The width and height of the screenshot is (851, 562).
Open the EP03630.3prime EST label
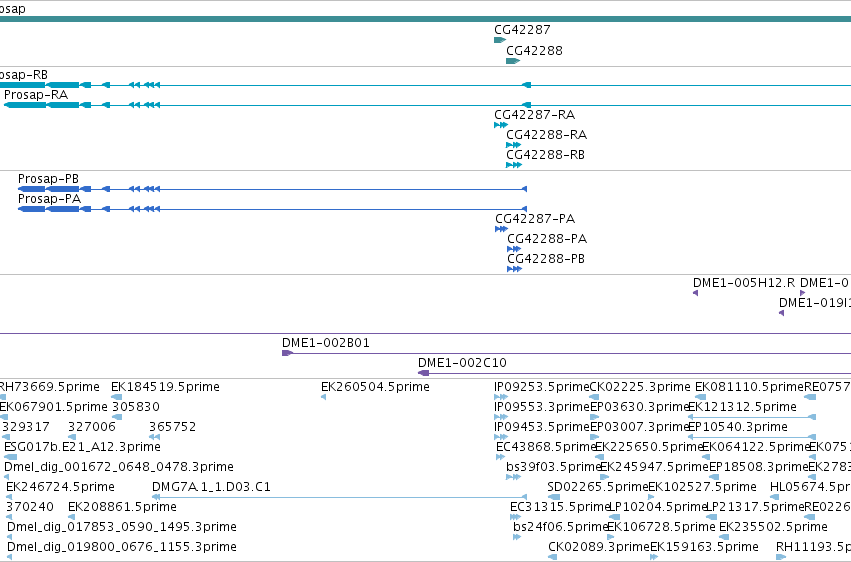[x=640, y=407]
